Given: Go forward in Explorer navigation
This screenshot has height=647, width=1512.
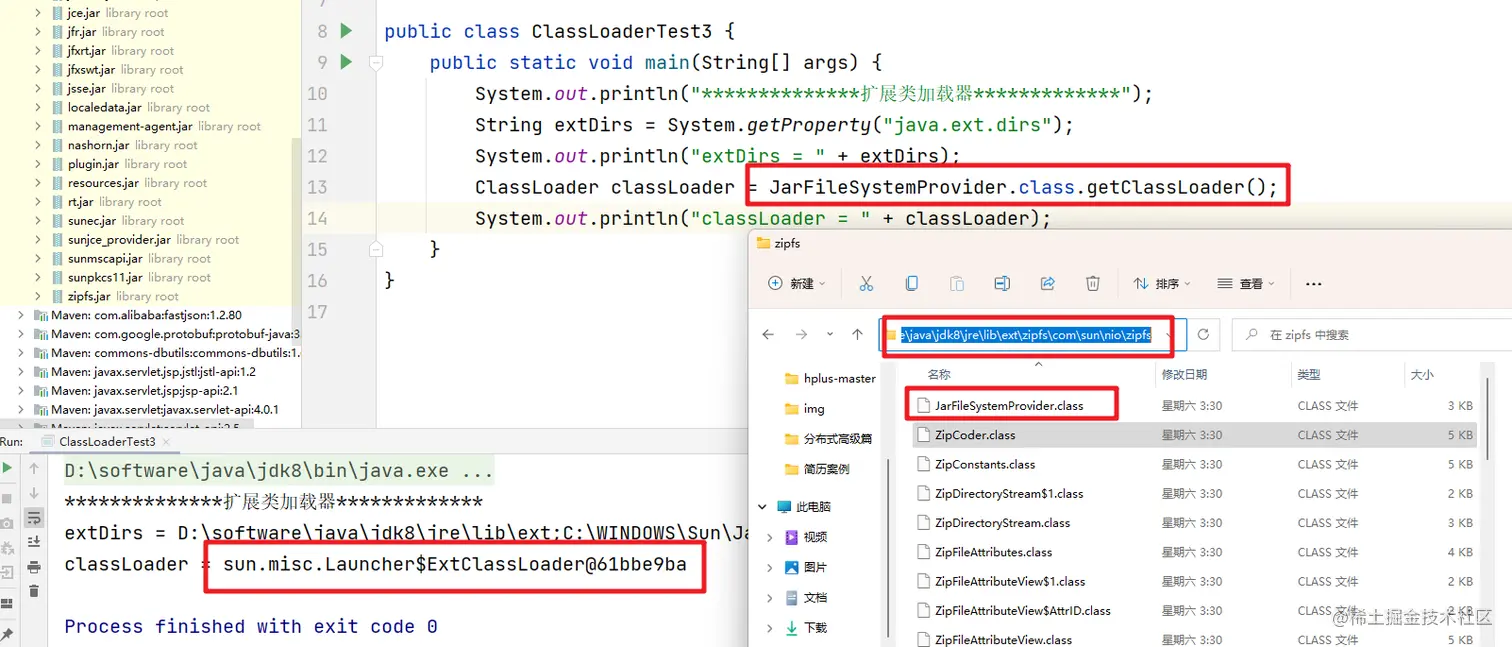Looking at the screenshot, I should (801, 334).
